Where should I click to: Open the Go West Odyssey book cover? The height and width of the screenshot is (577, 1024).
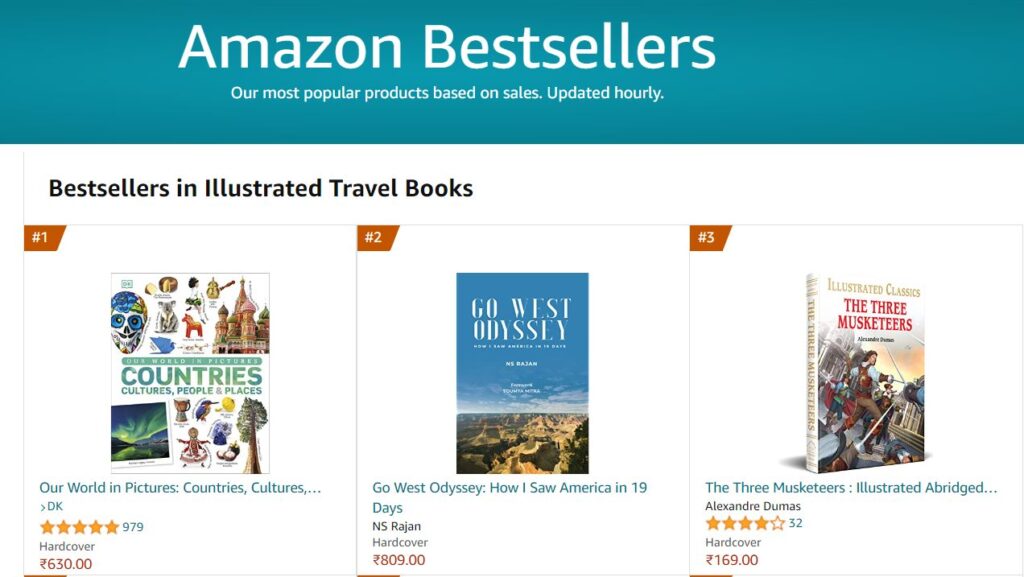pyautogui.click(x=522, y=372)
